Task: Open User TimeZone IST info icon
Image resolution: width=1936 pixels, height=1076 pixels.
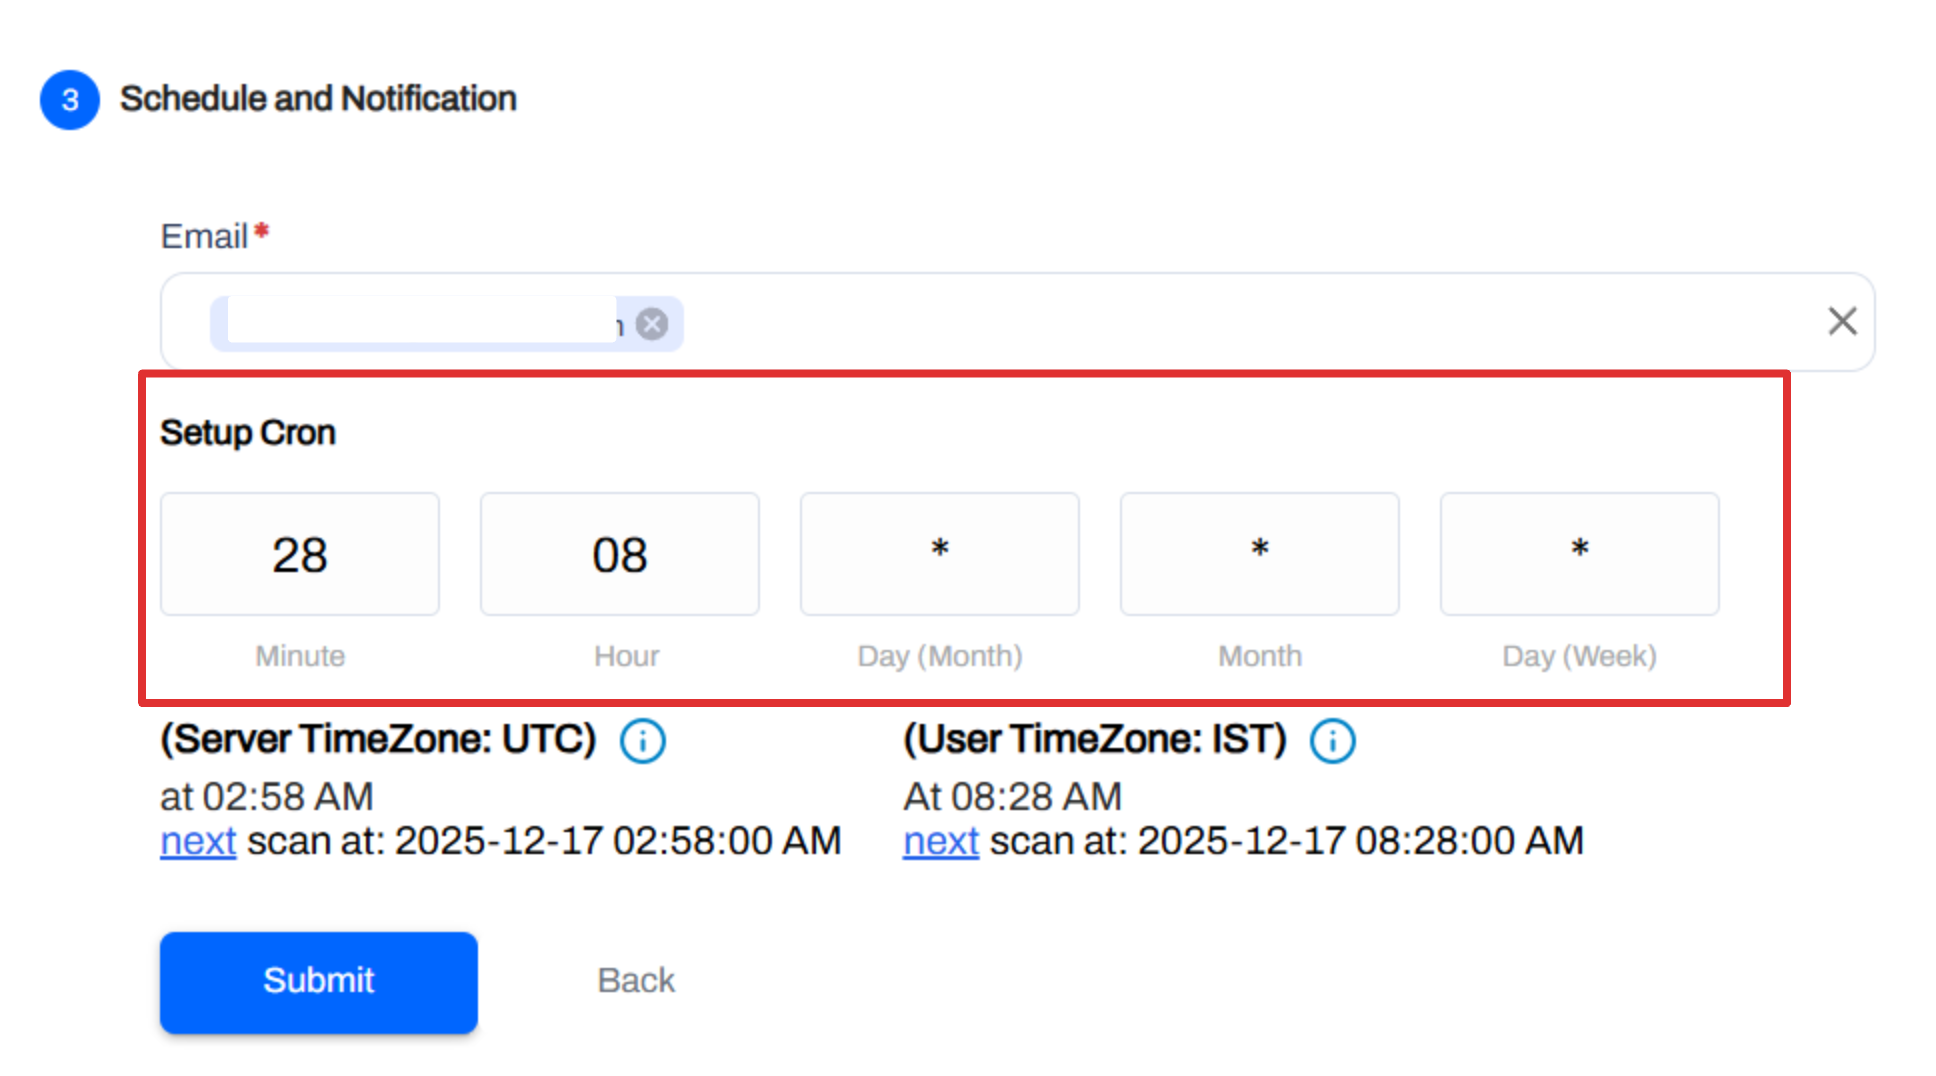Action: click(1332, 742)
